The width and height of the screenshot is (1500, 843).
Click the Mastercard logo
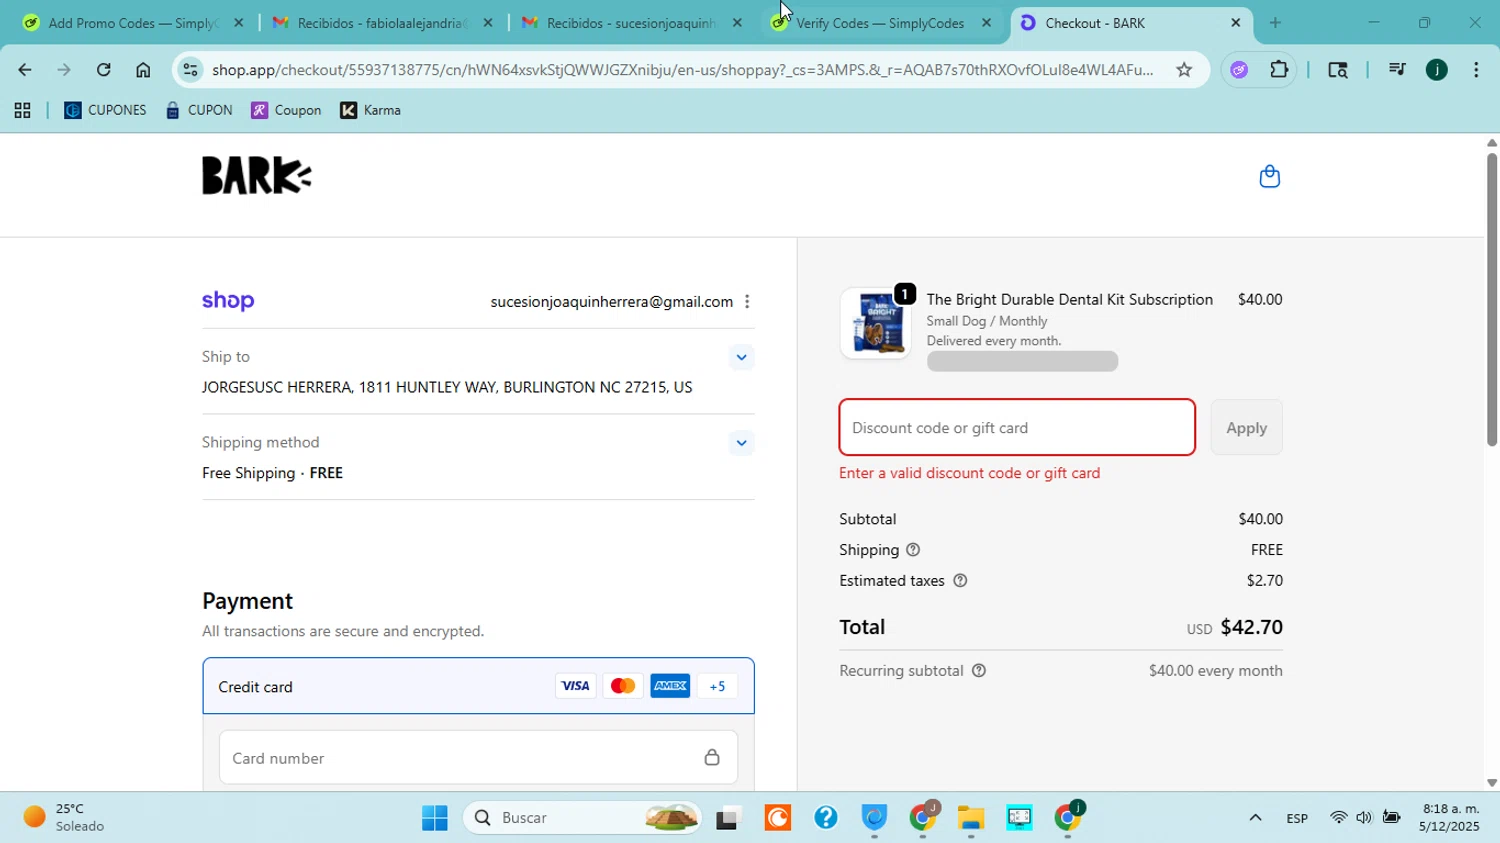click(x=623, y=686)
